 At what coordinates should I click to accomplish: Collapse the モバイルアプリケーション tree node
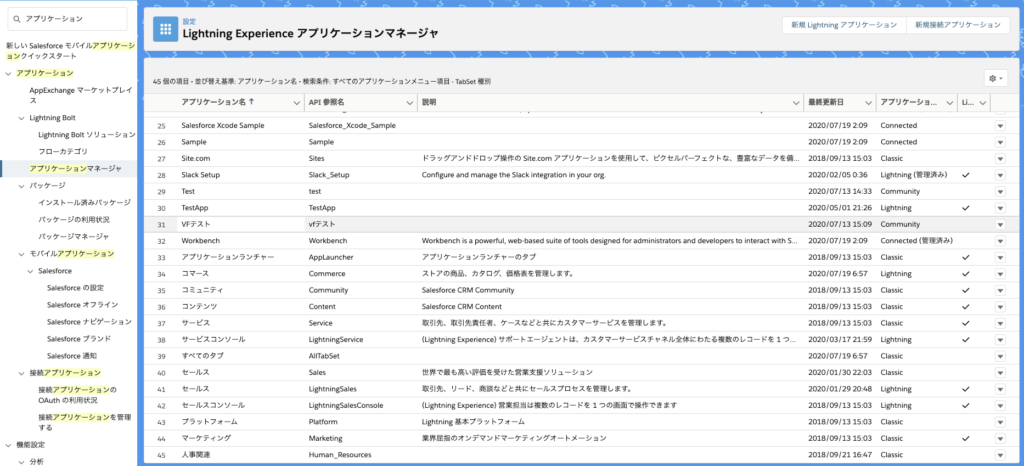click(21, 253)
